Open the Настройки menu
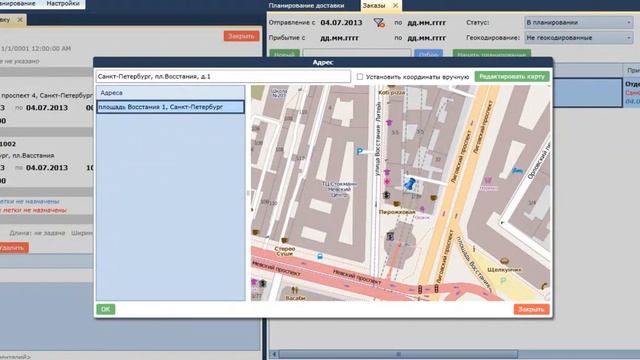This screenshot has width=640, height=360. pyautogui.click(x=63, y=4)
